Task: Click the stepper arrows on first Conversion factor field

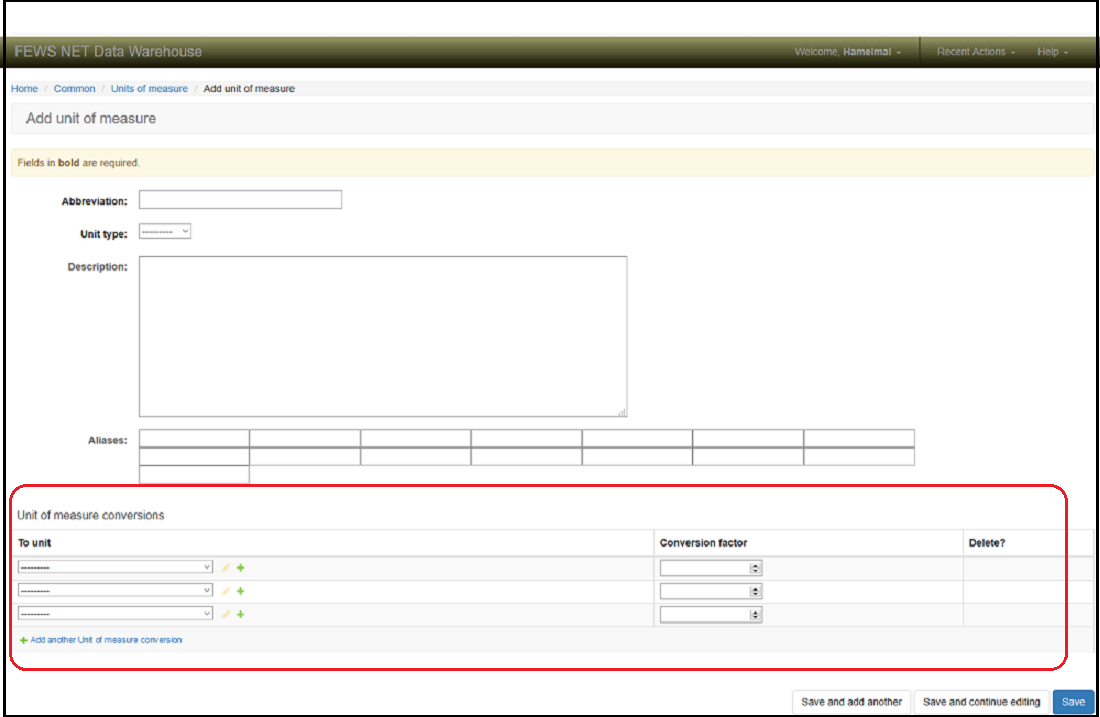Action: (756, 568)
